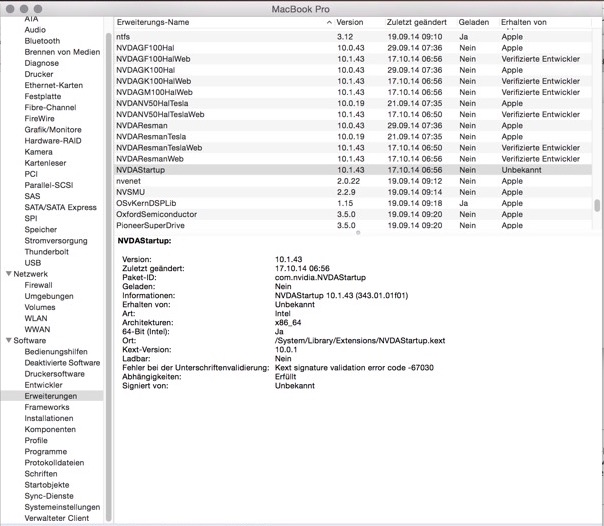Image resolution: width=604 pixels, height=526 pixels.
Task: Select Frameworks in the sidebar
Action: (47, 407)
